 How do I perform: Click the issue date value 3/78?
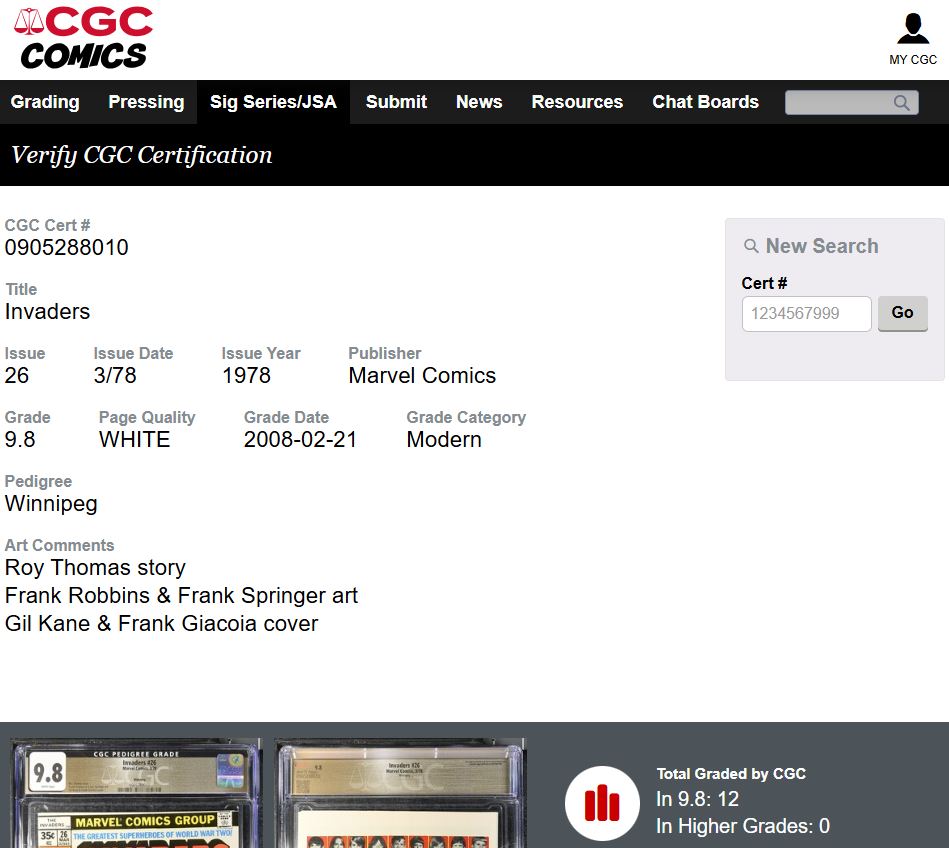coord(115,376)
